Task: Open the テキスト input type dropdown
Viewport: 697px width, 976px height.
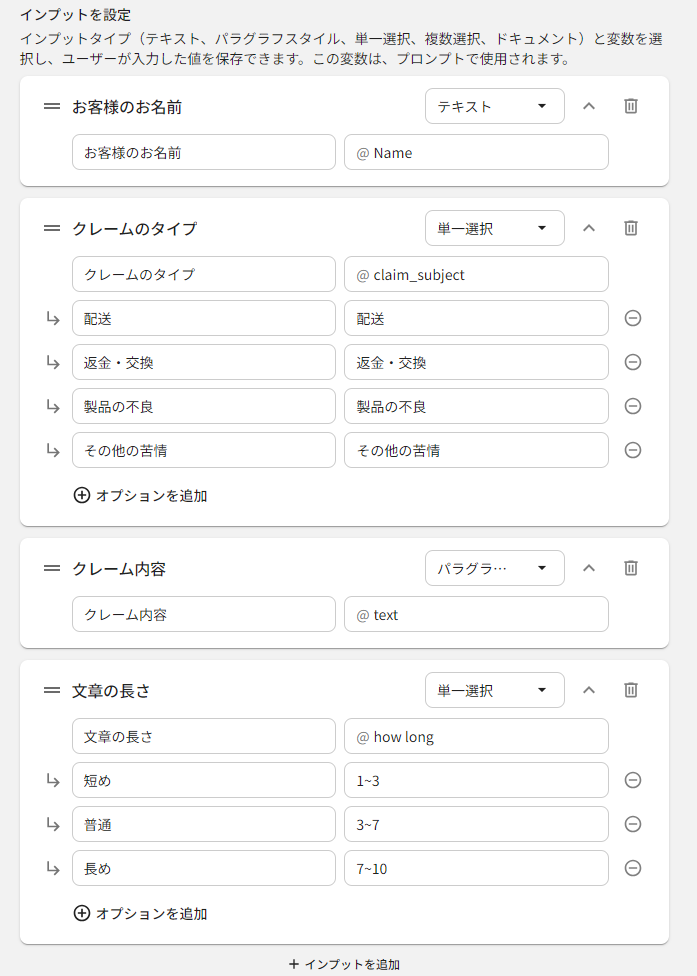Action: 494,106
